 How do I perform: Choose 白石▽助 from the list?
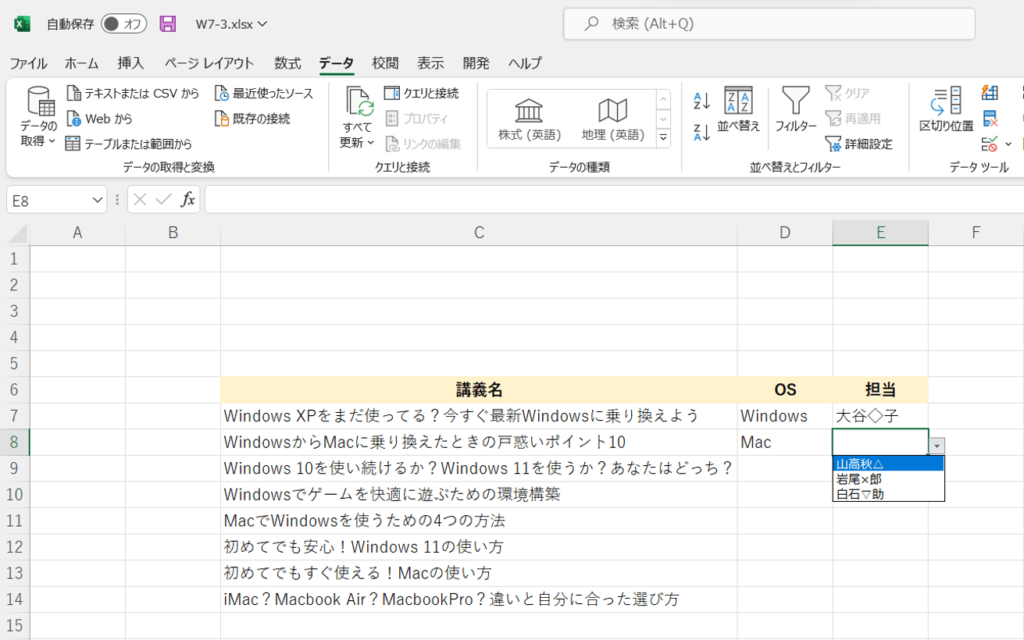click(x=888, y=494)
